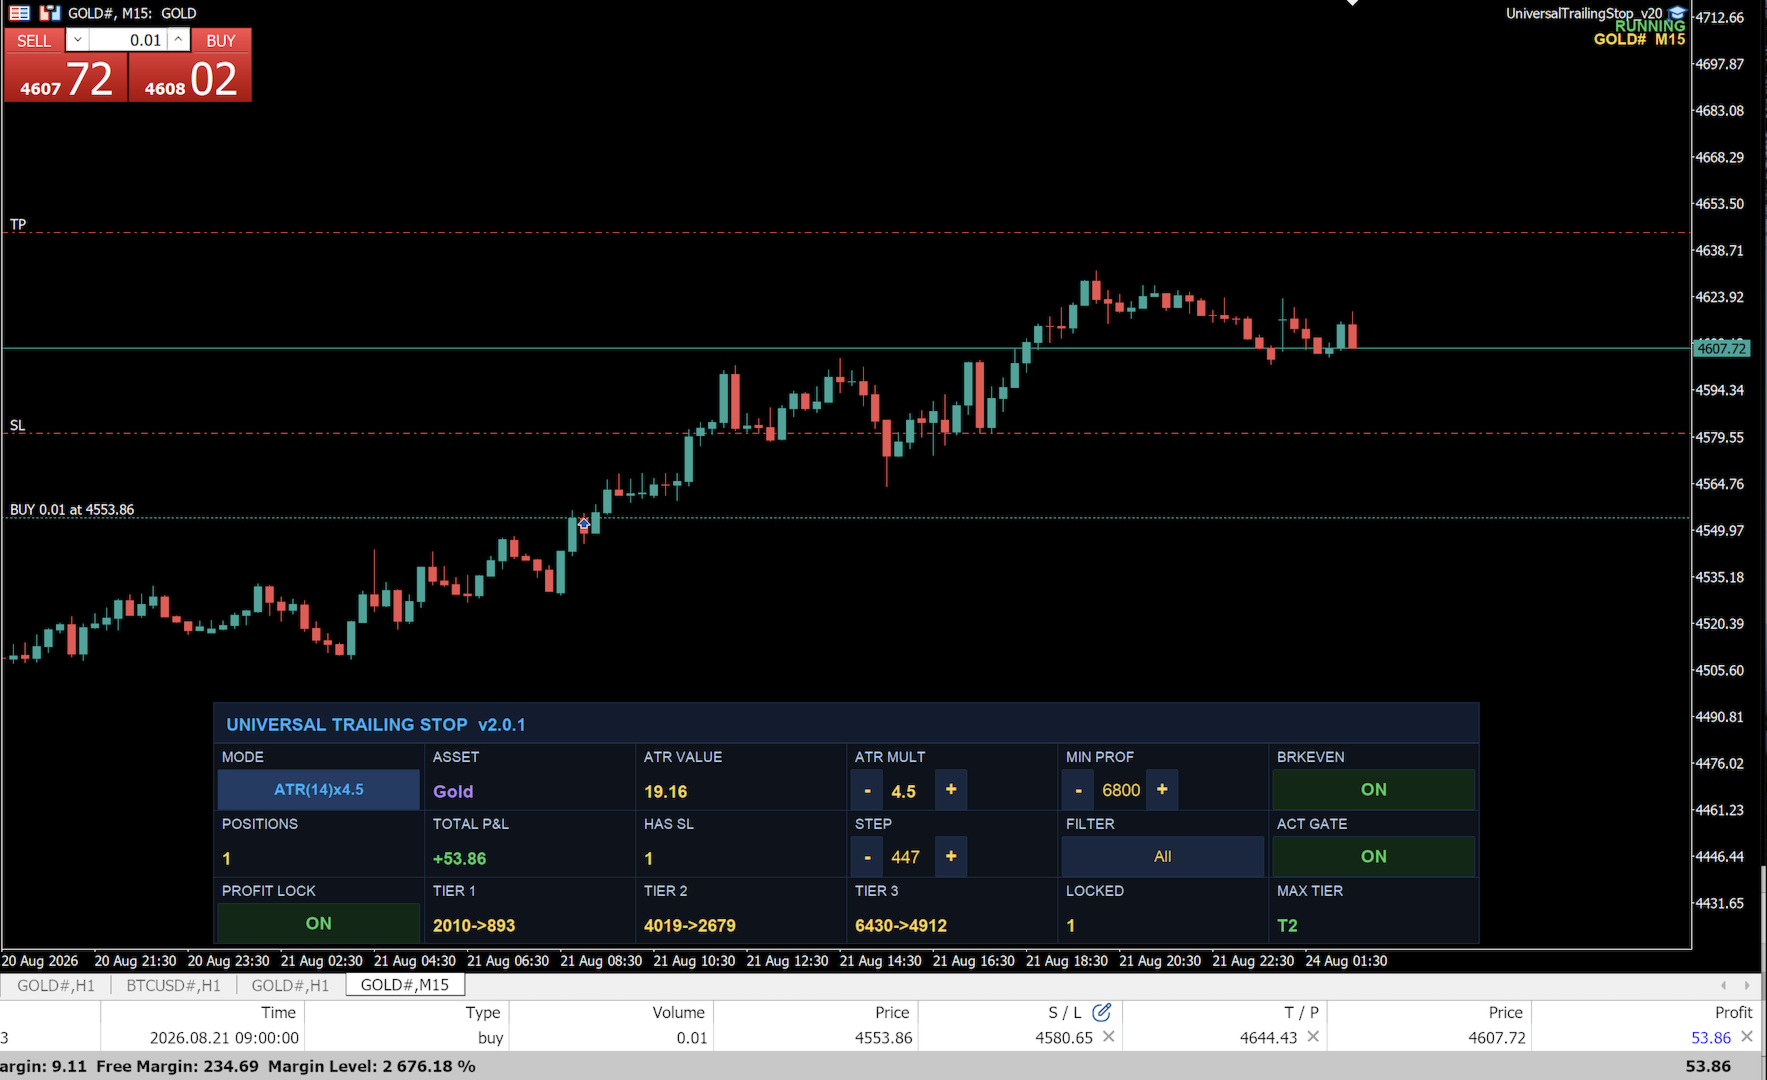Toggle ACT GATE ON switch
The width and height of the screenshot is (1767, 1080).
[1373, 857]
